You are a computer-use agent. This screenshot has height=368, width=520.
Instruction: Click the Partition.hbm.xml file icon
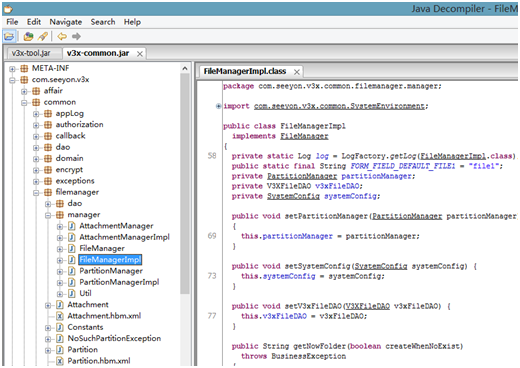pos(60,361)
